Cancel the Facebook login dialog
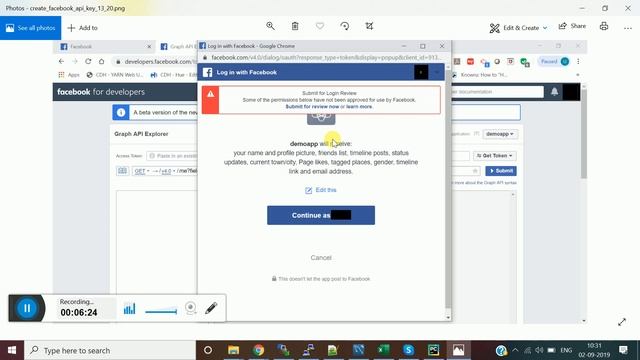The height and width of the screenshot is (360, 640). coord(321,258)
